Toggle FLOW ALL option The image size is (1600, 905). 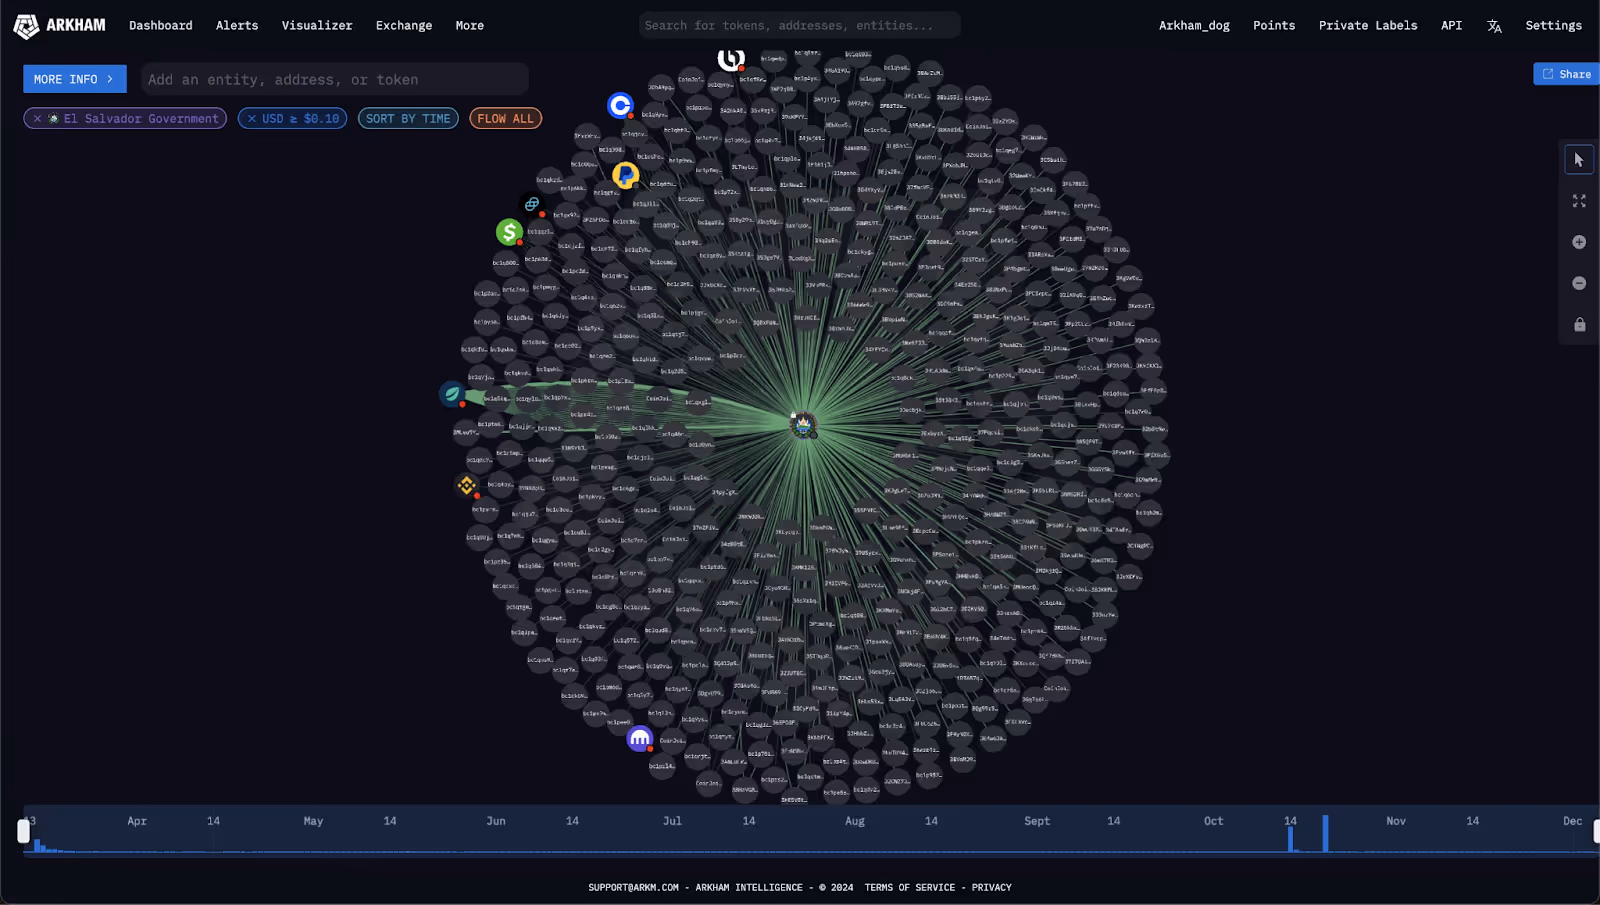505,118
